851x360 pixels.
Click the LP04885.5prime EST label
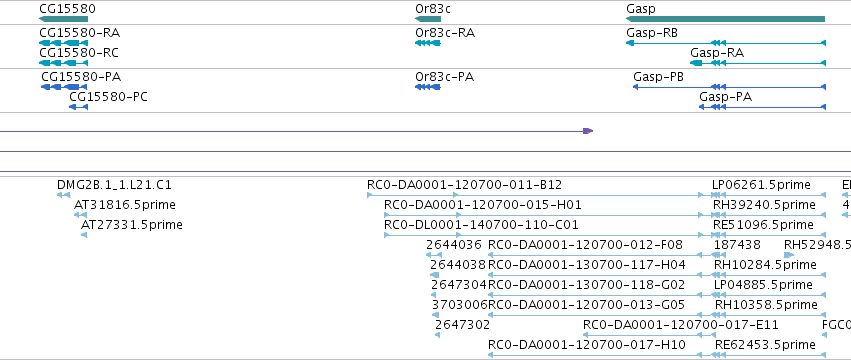click(x=763, y=285)
